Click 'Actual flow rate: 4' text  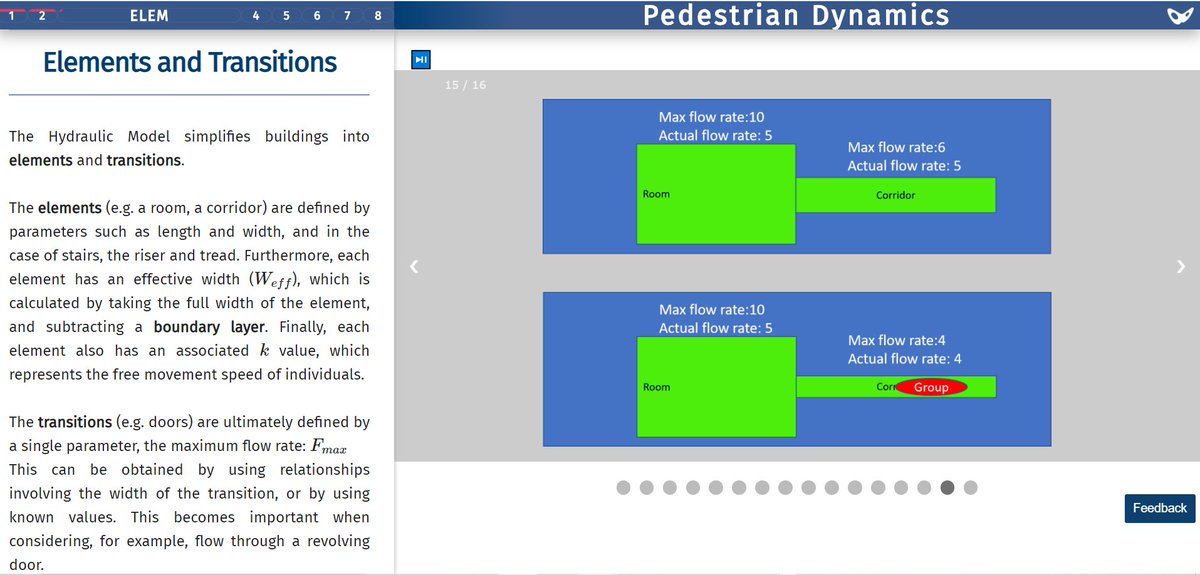[905, 359]
